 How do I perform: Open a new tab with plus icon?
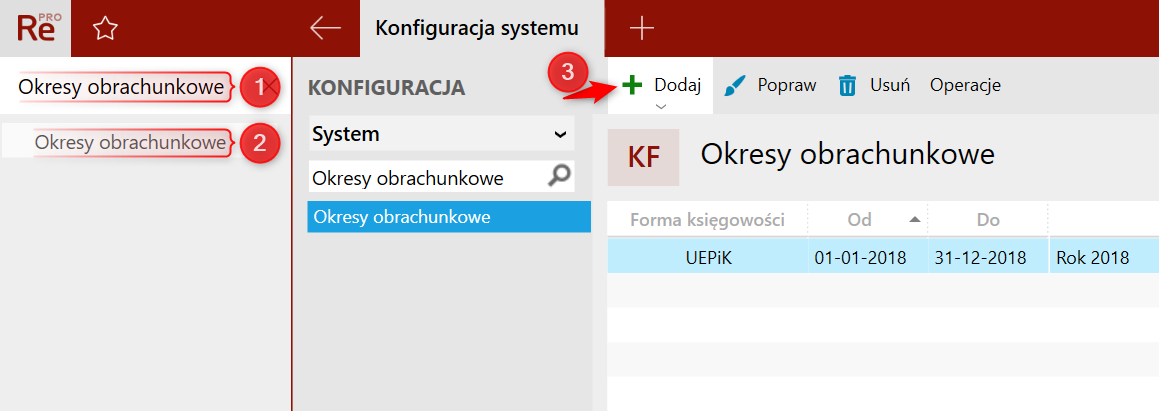pos(642,28)
